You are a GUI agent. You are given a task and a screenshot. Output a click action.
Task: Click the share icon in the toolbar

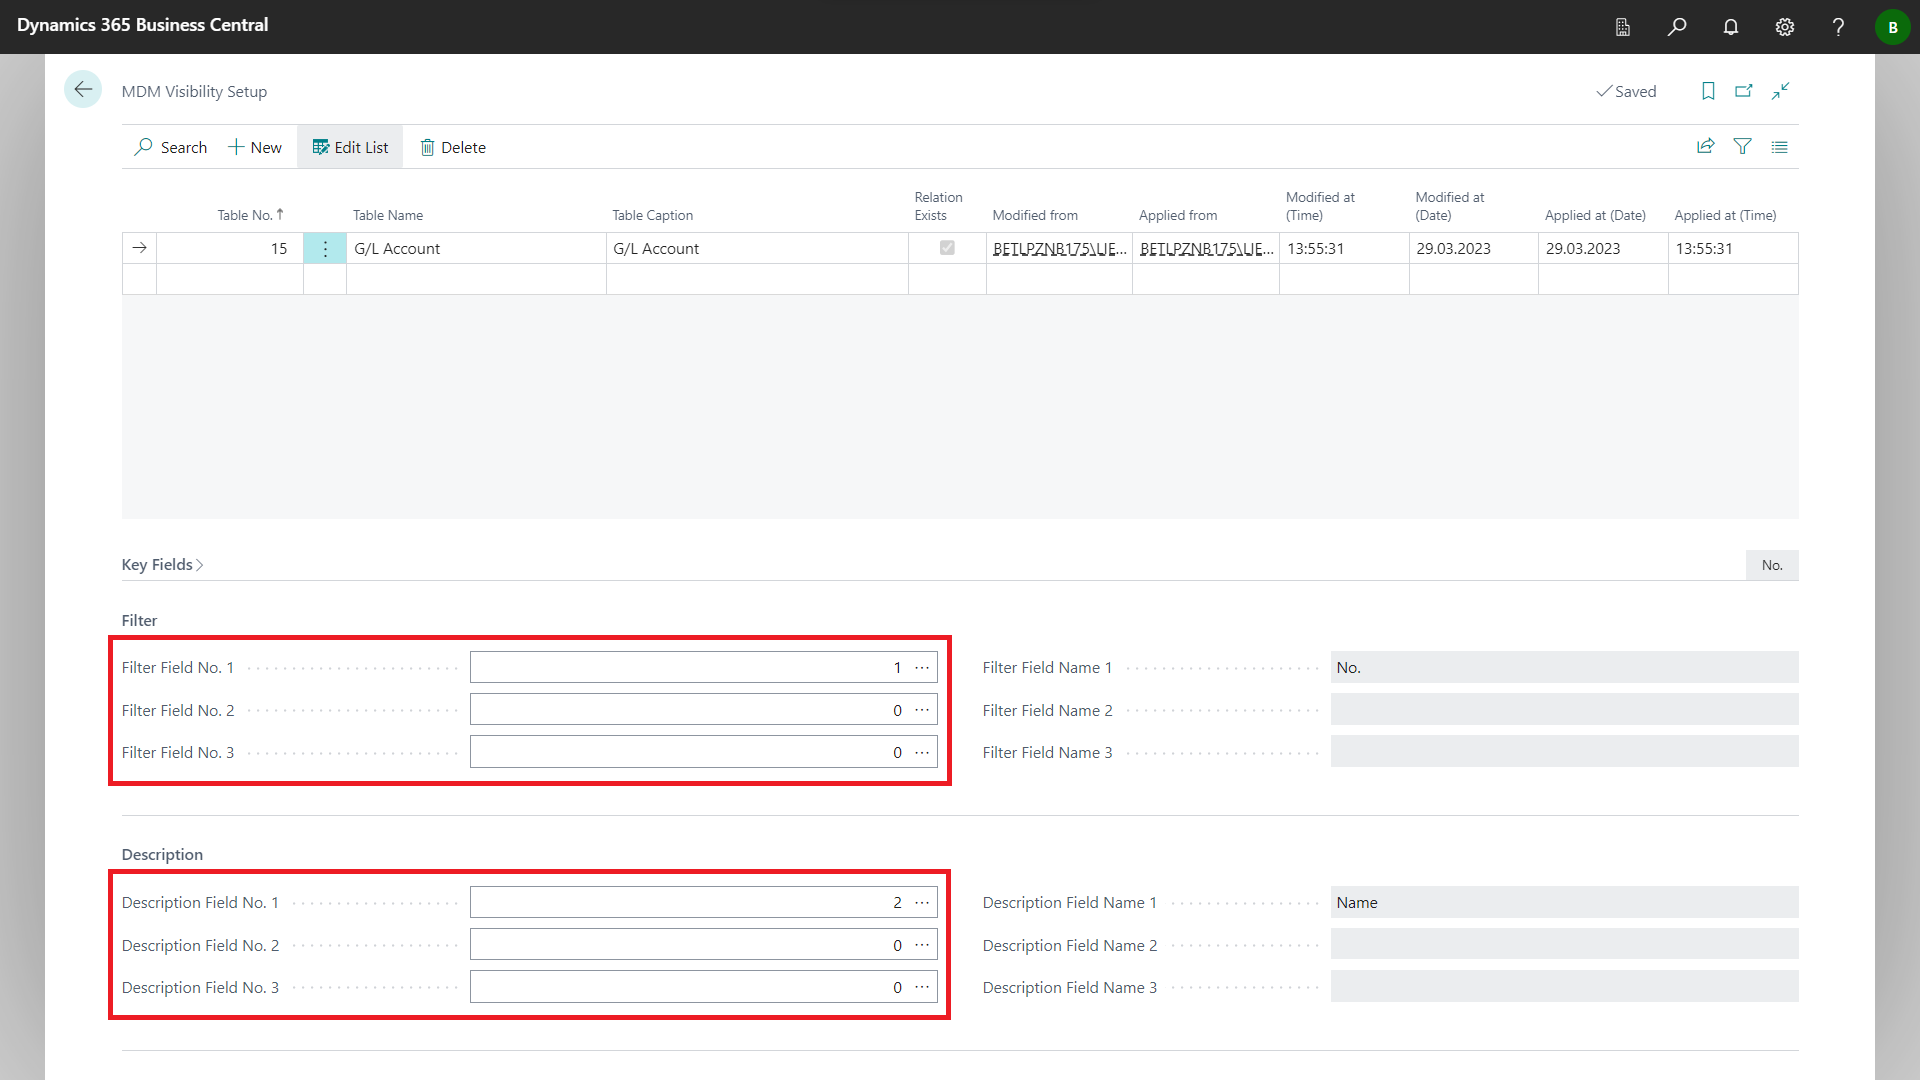1706,147
